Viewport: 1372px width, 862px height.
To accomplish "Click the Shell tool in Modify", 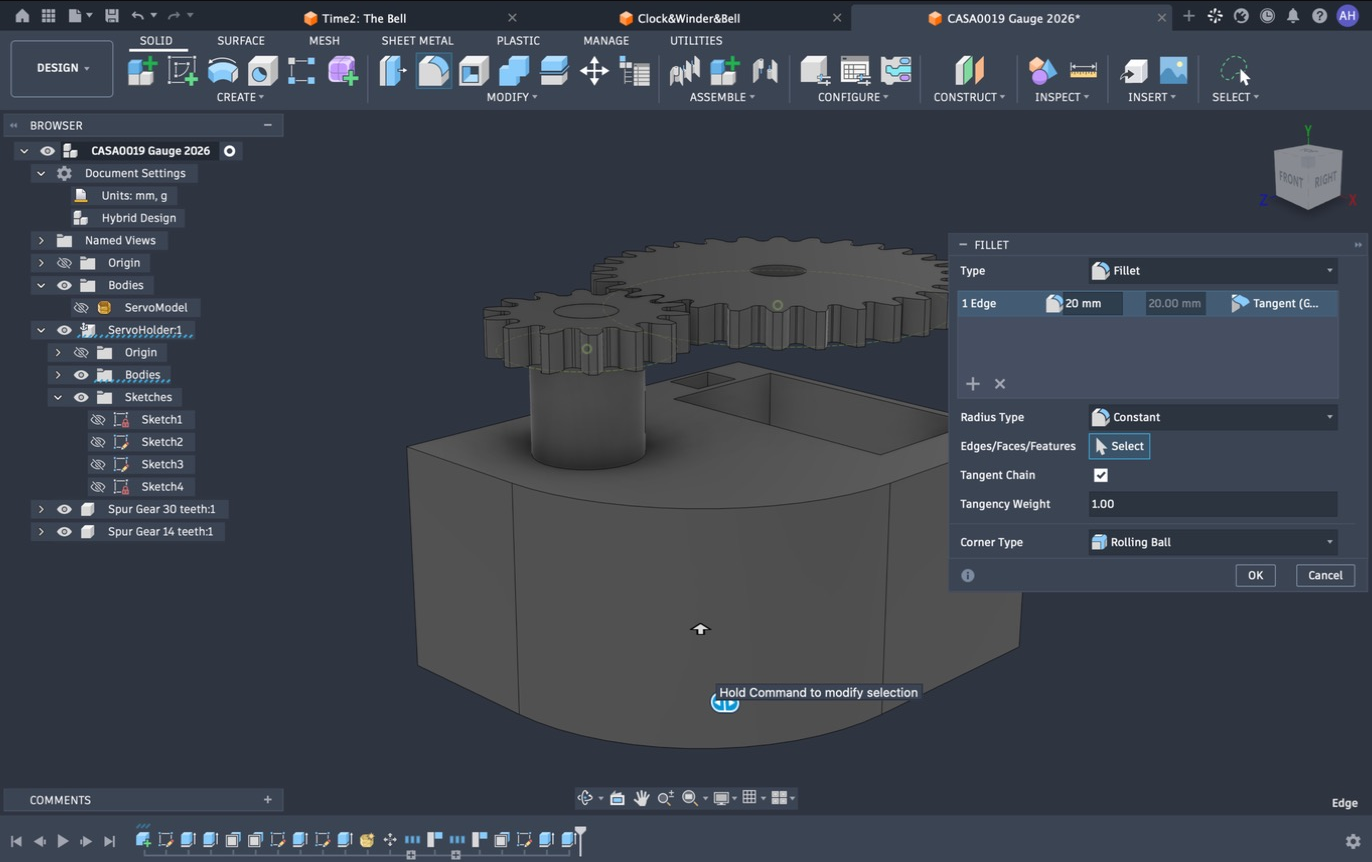I will coord(474,71).
